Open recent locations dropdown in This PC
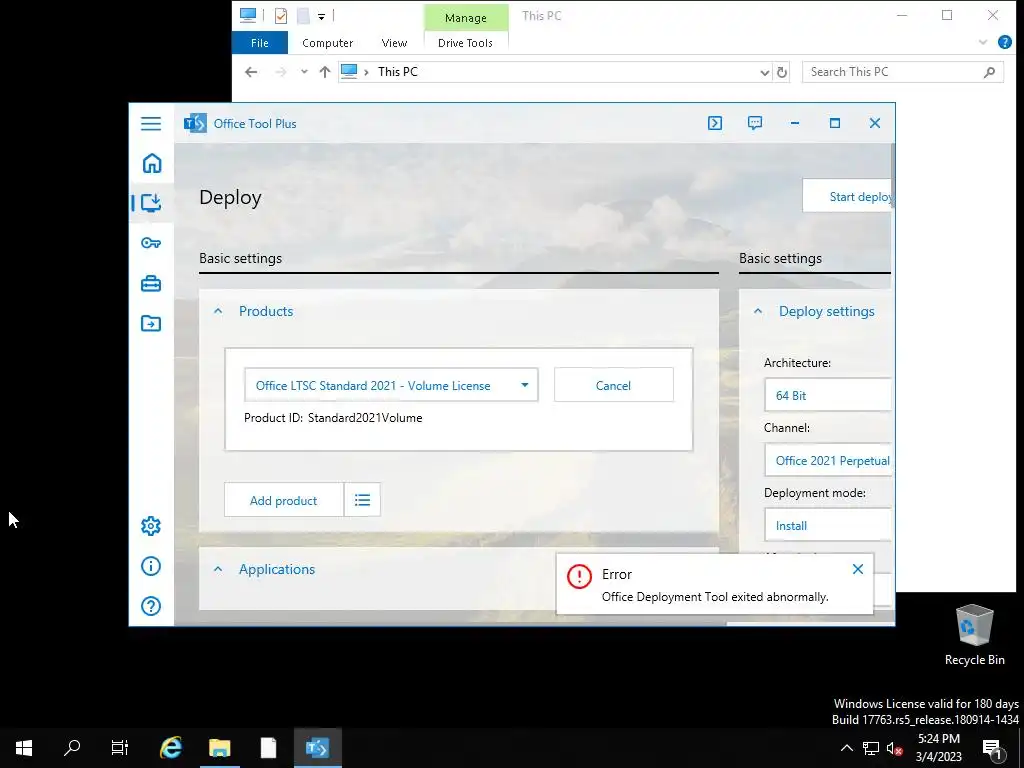The image size is (1024, 768). (x=304, y=72)
